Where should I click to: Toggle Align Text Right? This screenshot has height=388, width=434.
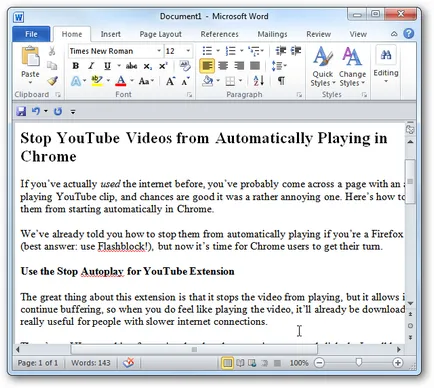click(239, 66)
